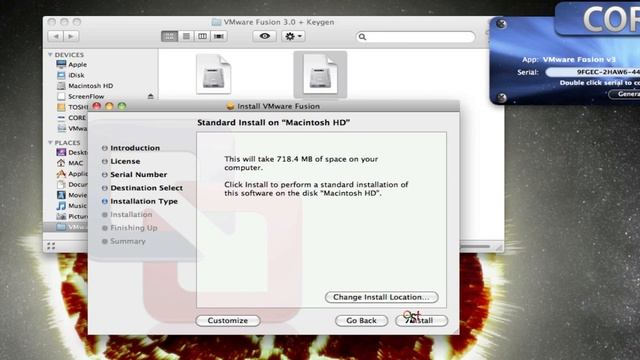Collapse the PLACES sidebar section

(x=50, y=142)
